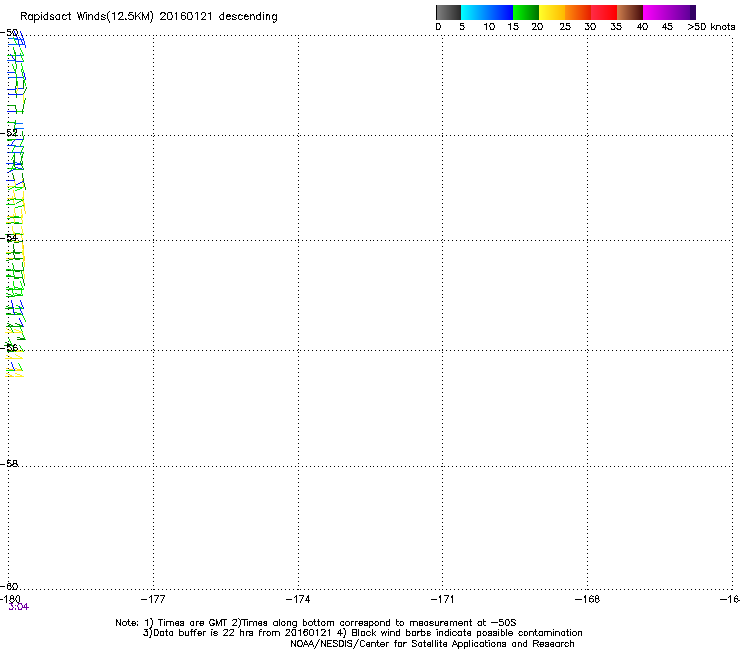Click the '-171' longitude axis label
Image resolution: width=740 pixels, height=650 pixels.
pos(442,599)
